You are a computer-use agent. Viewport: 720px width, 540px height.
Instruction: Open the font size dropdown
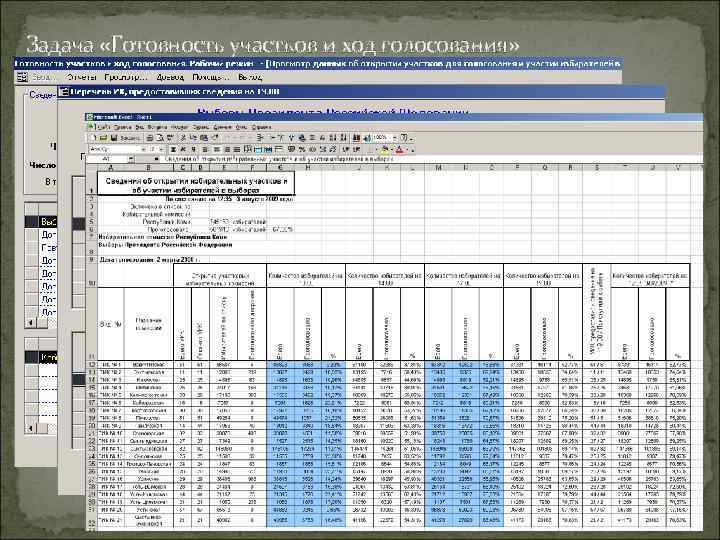(x=161, y=149)
